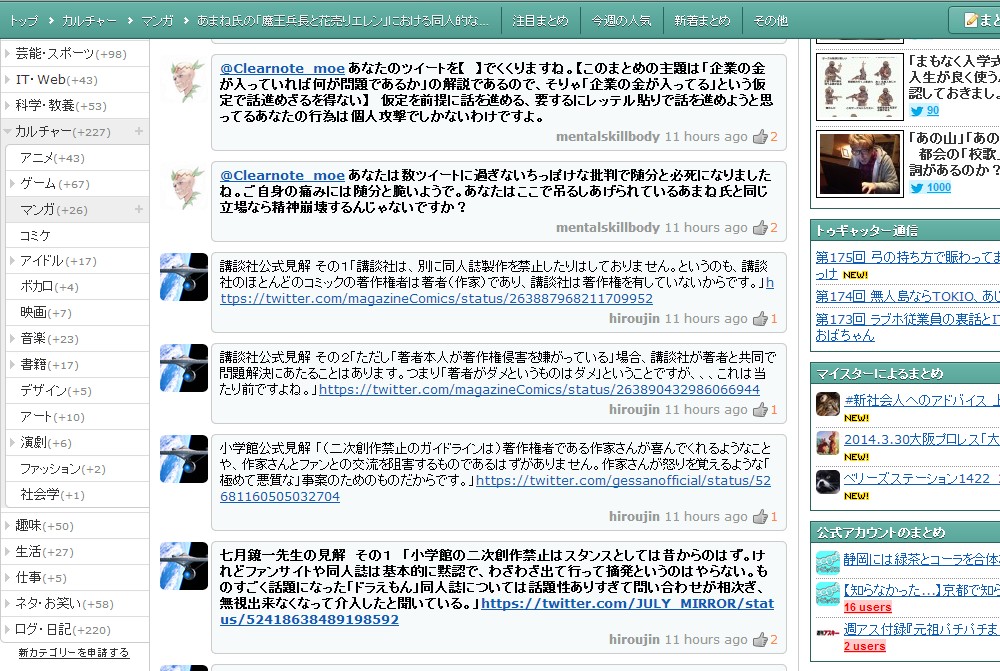Open 2 users link
The height and width of the screenshot is (671, 1000).
tap(864, 646)
